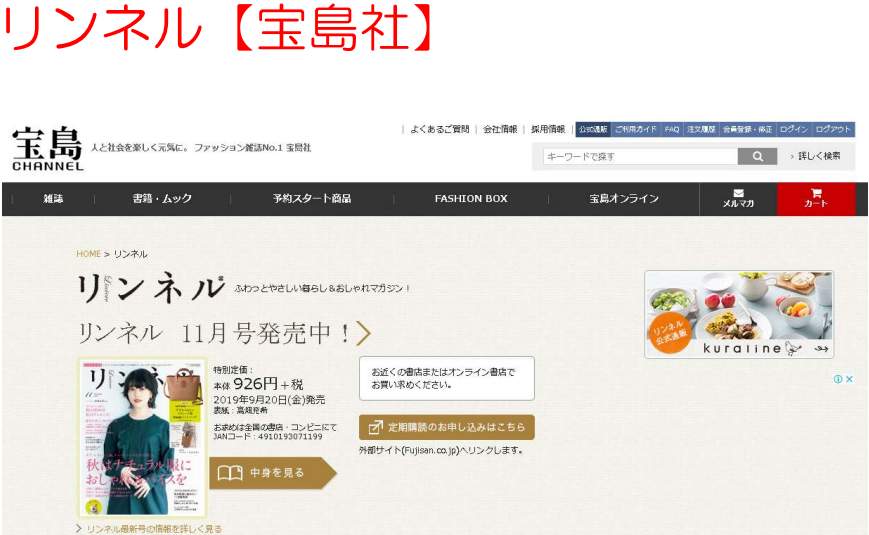Click the 公式通販 tab
The image size is (869, 535).
(x=593, y=129)
